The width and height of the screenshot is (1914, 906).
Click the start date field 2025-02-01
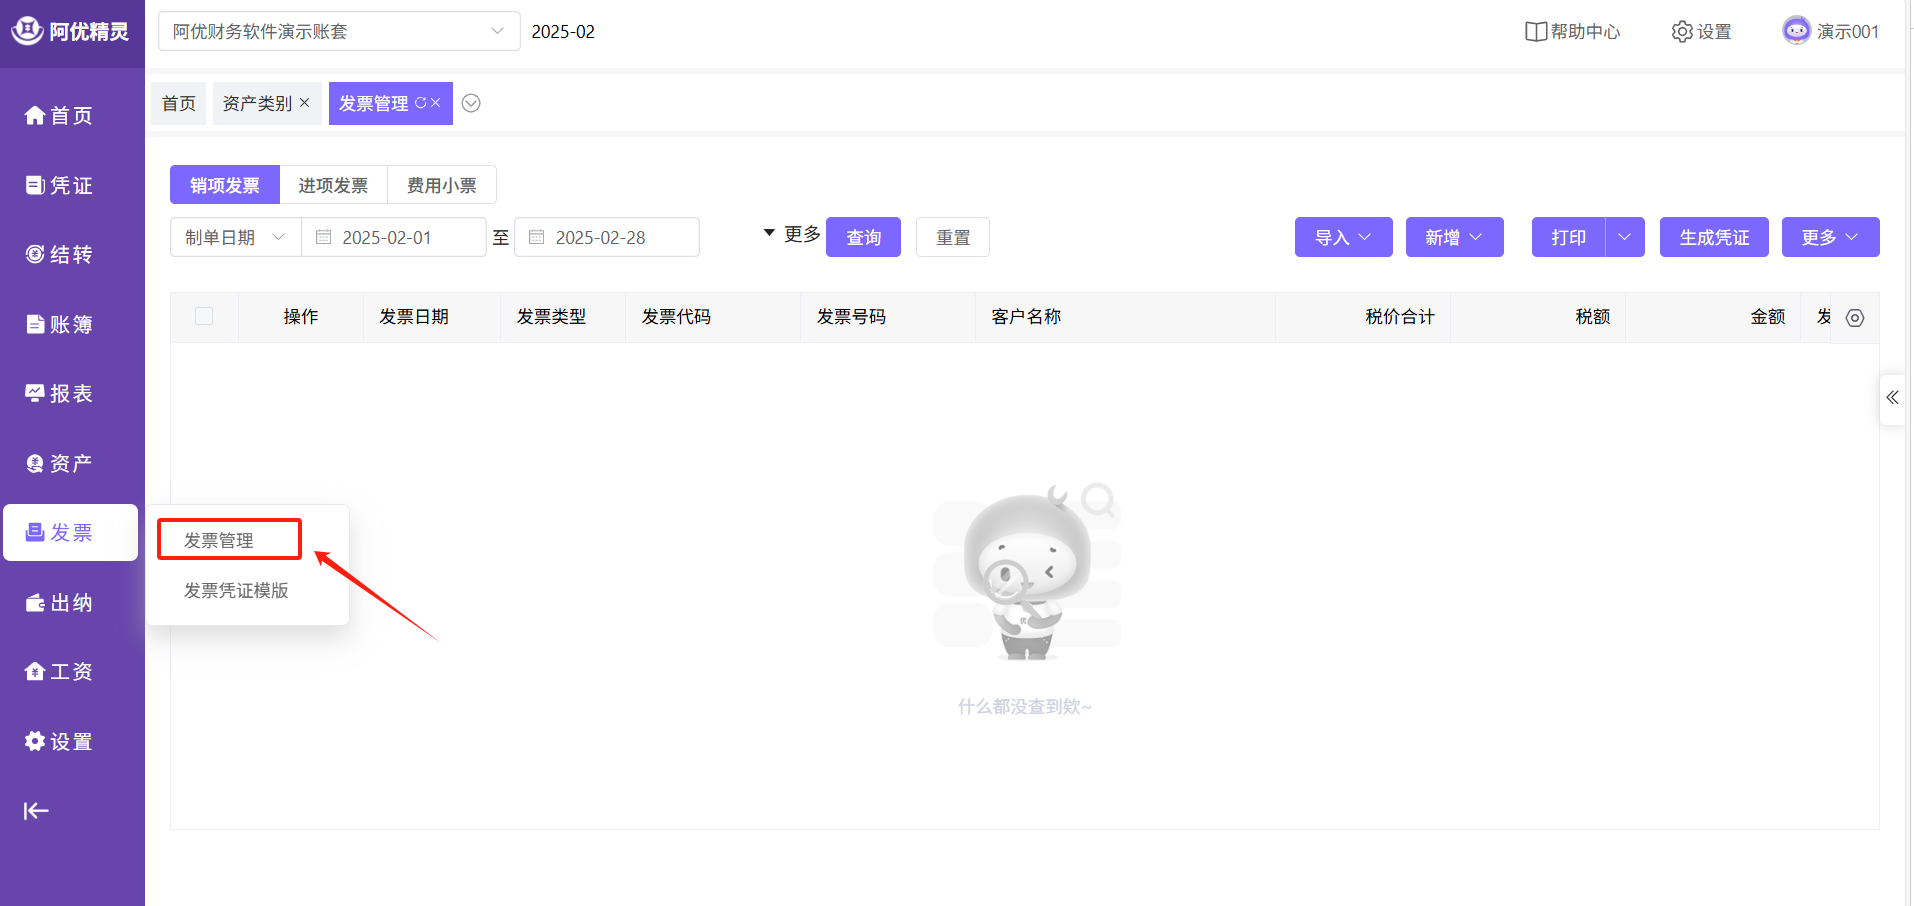[394, 238]
